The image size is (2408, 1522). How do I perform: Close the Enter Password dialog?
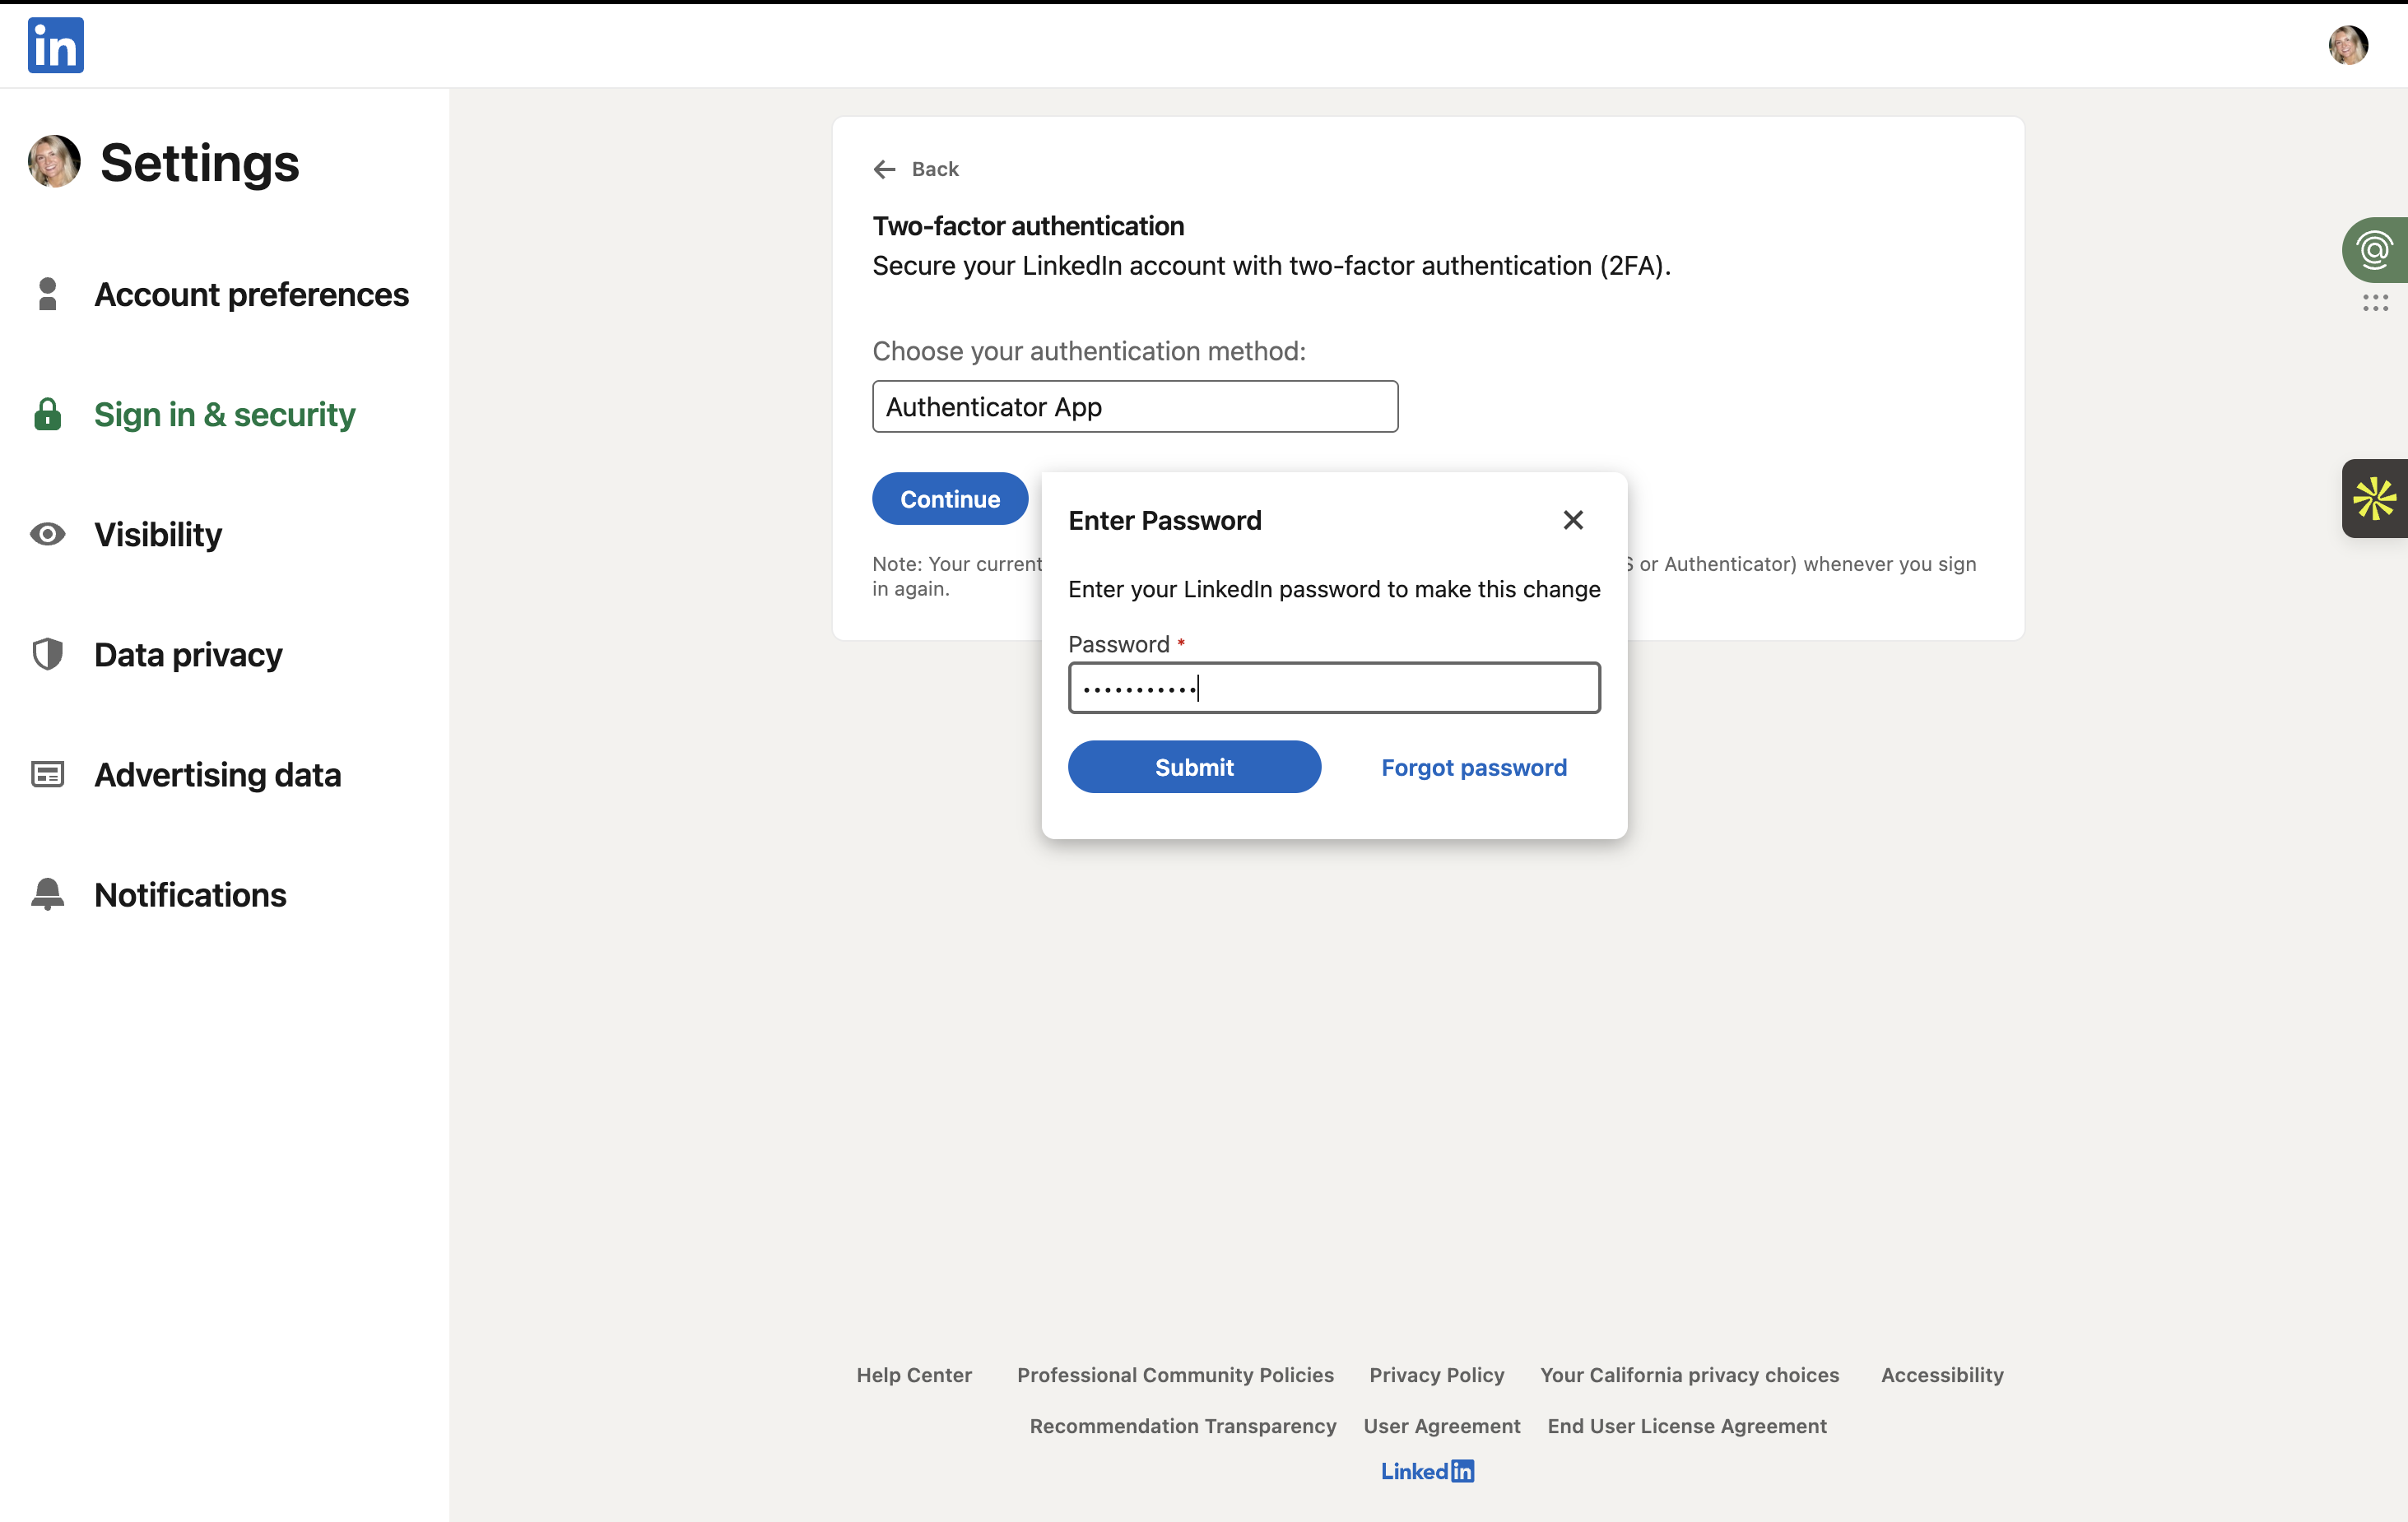pyautogui.click(x=1572, y=520)
